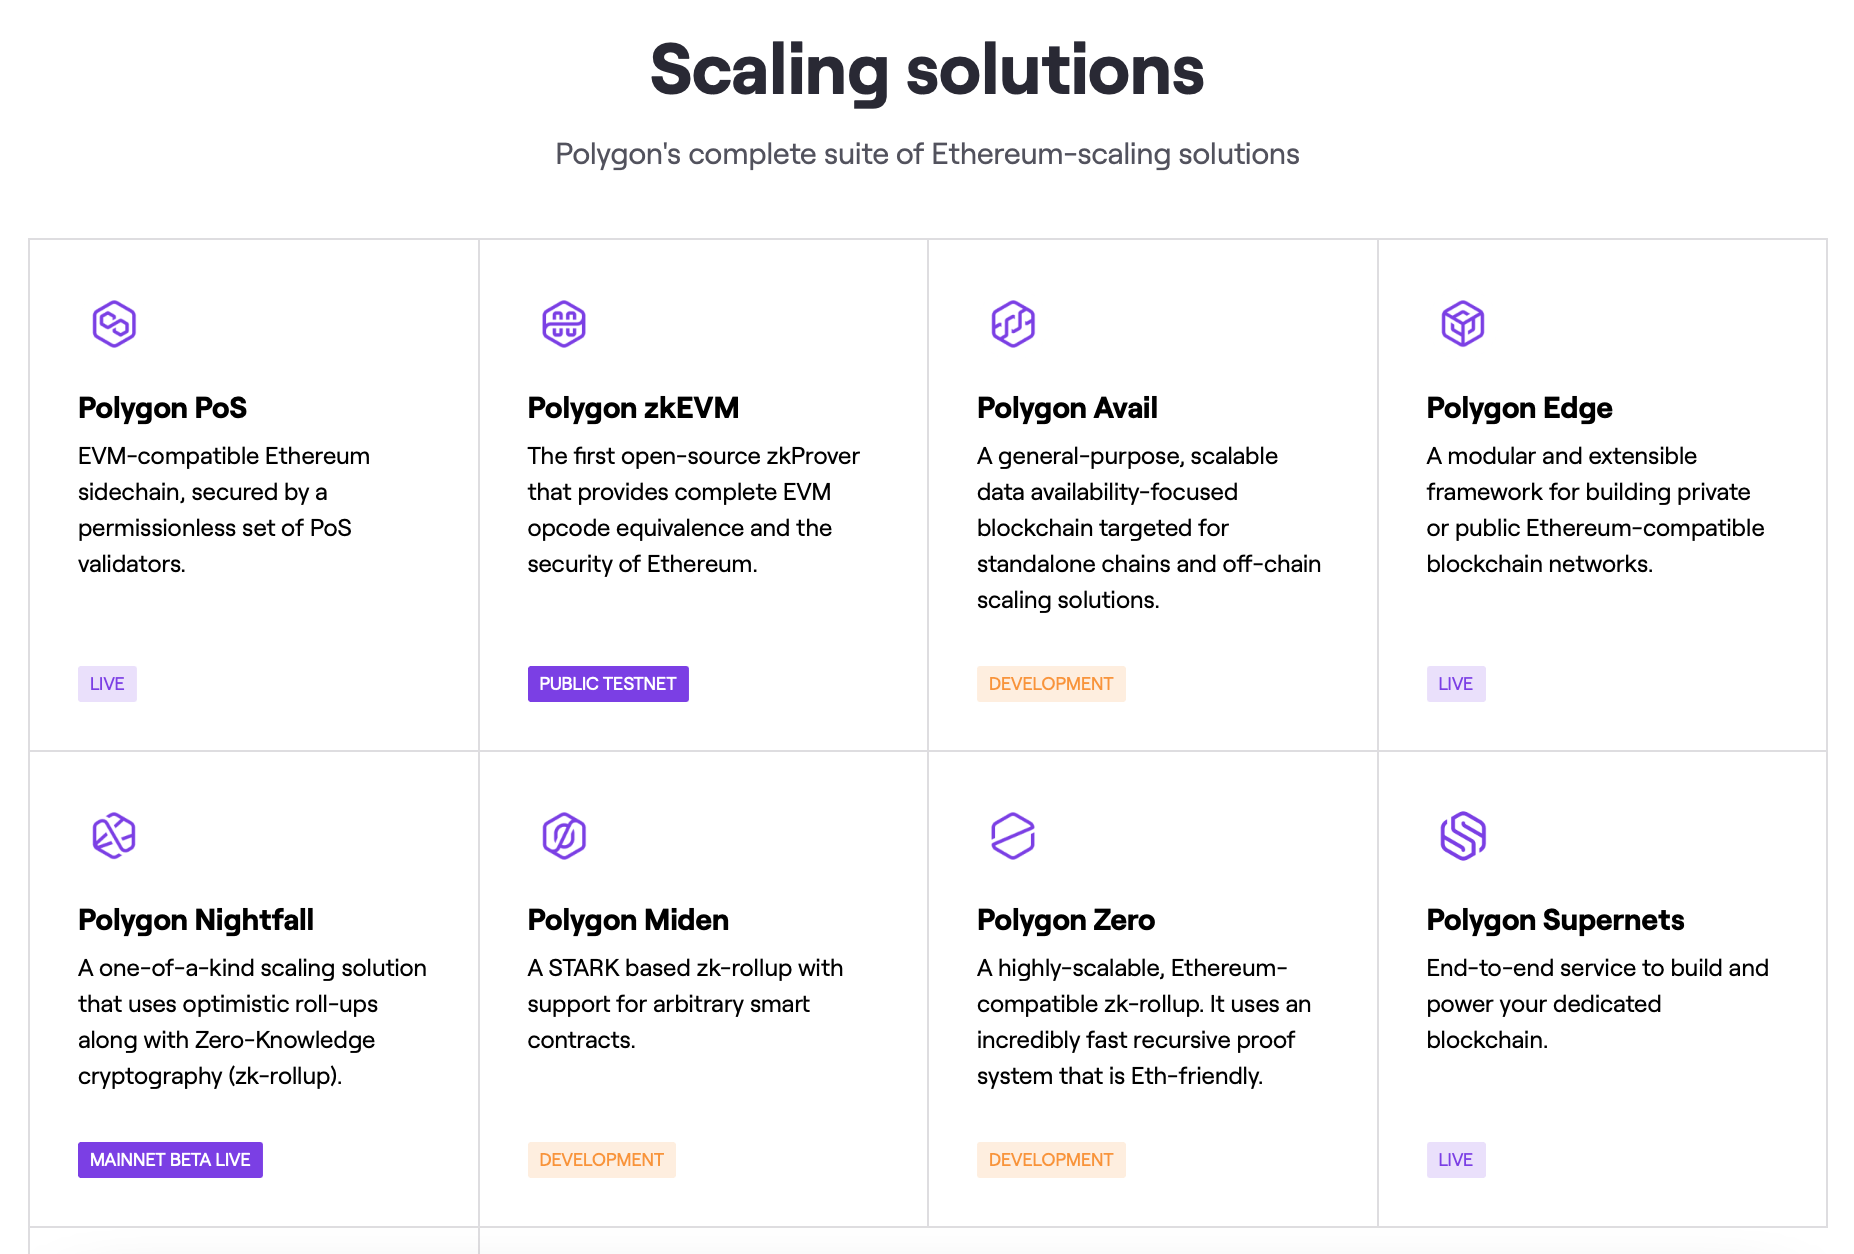Select the Polygon Supernets title

(1555, 920)
